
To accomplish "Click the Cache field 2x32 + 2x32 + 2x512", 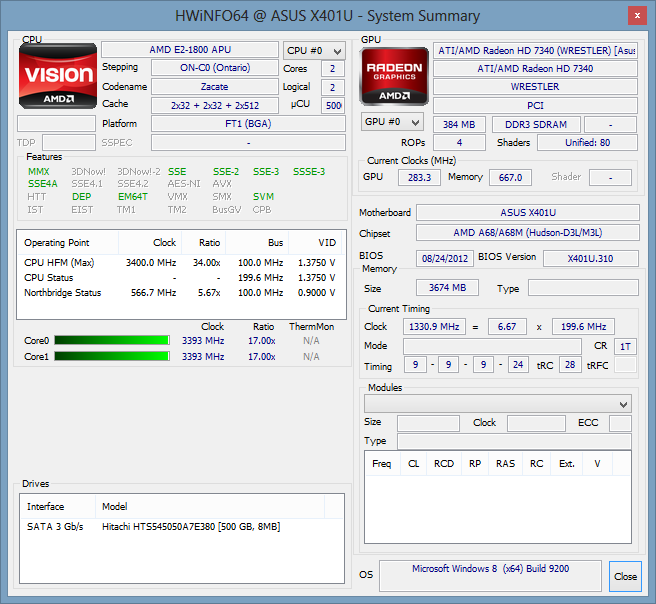I will coord(215,105).
